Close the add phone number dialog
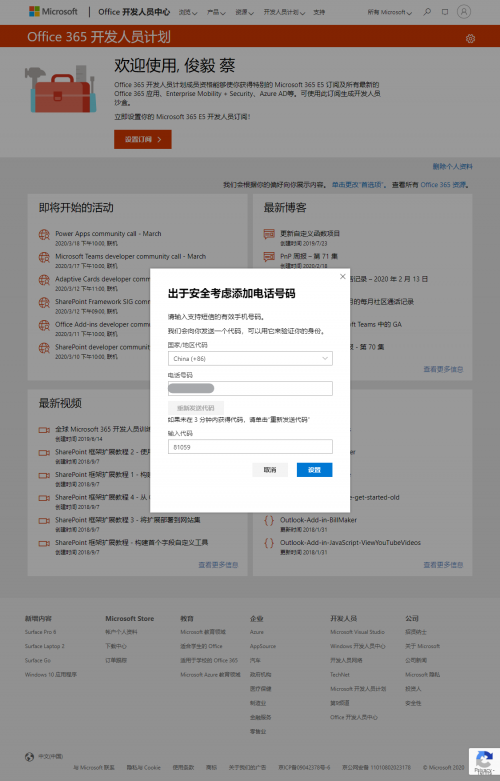Viewport: 500px width, 781px height. point(342,276)
